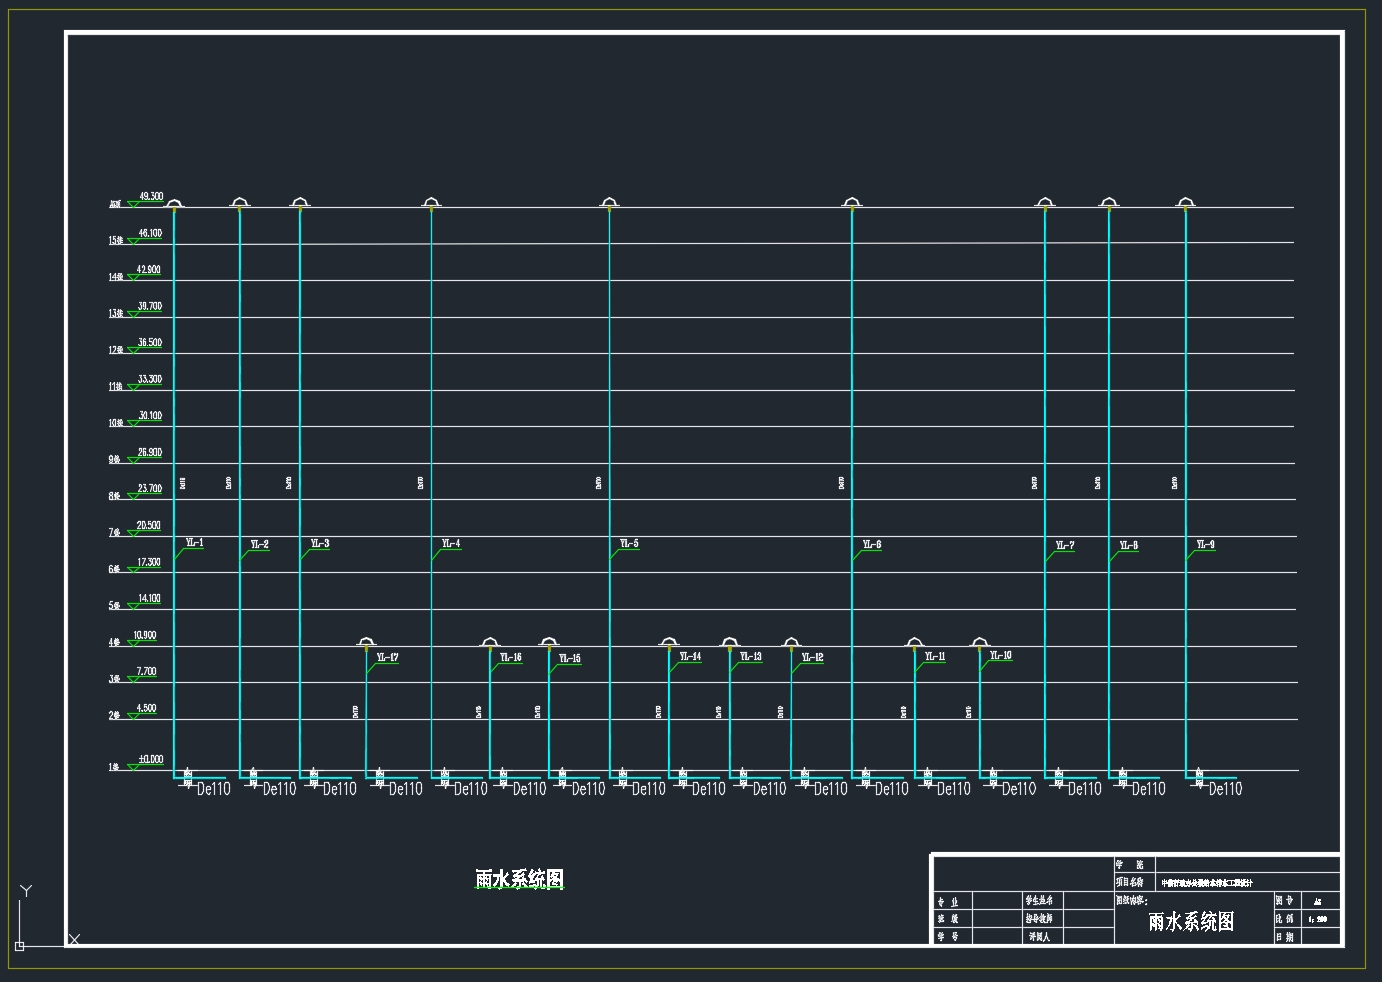Select the rightmost De110 pipe size label
This screenshot has width=1382, height=982.
click(1224, 789)
